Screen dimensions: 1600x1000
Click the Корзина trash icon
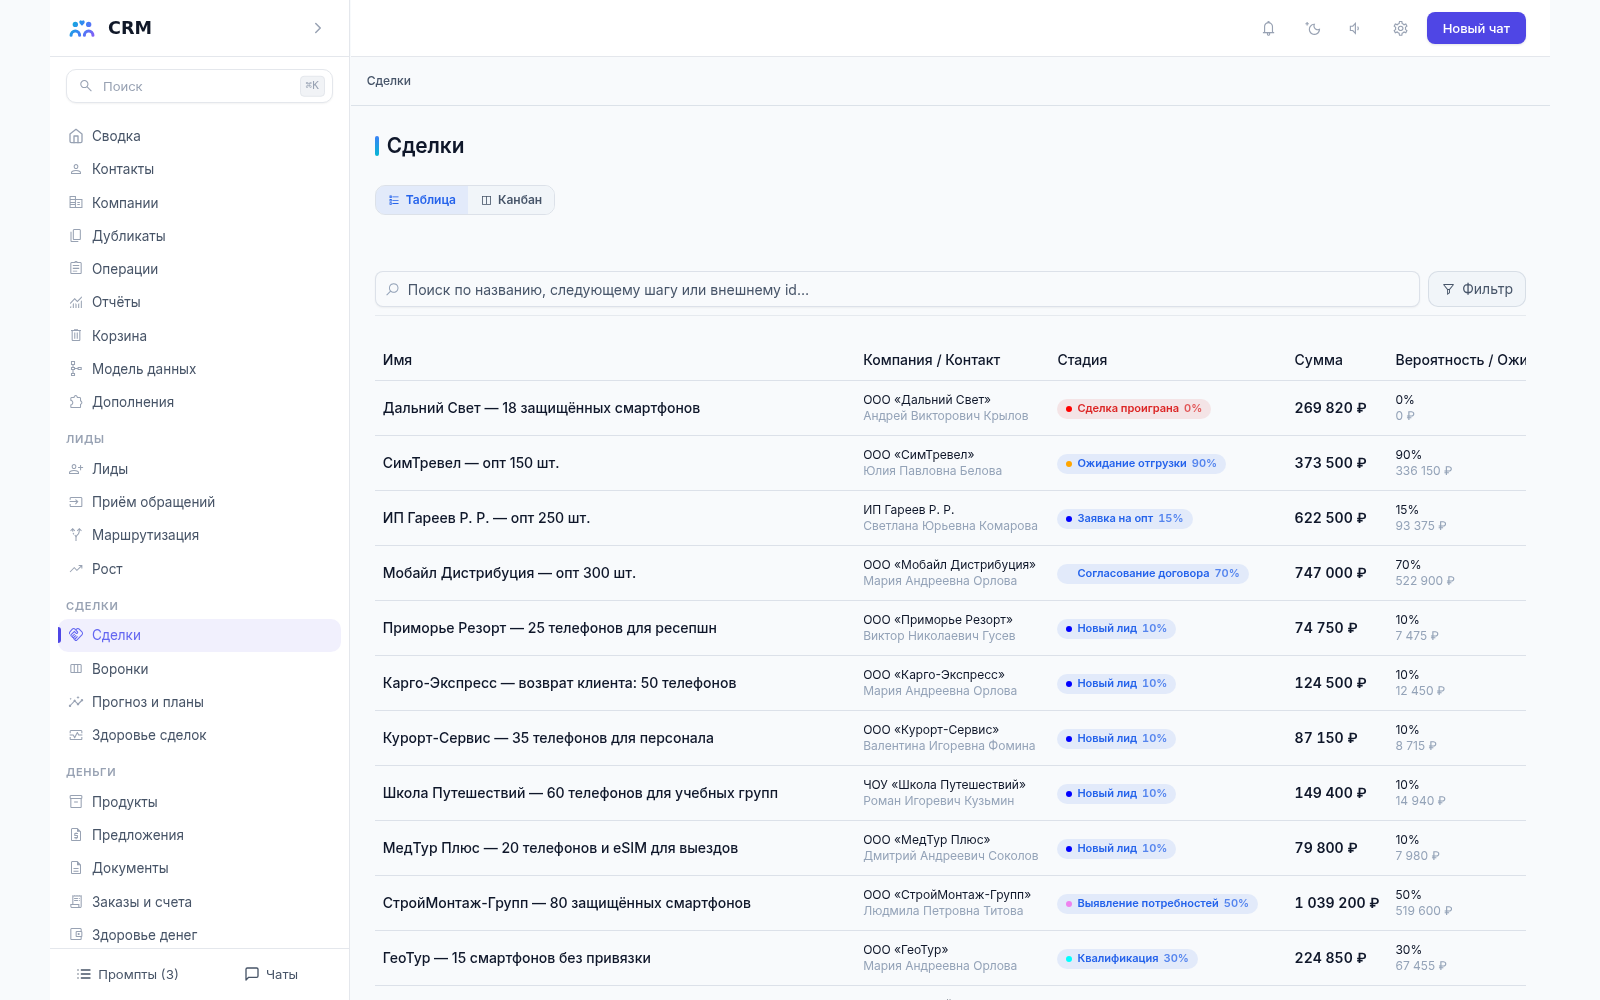[x=76, y=335]
